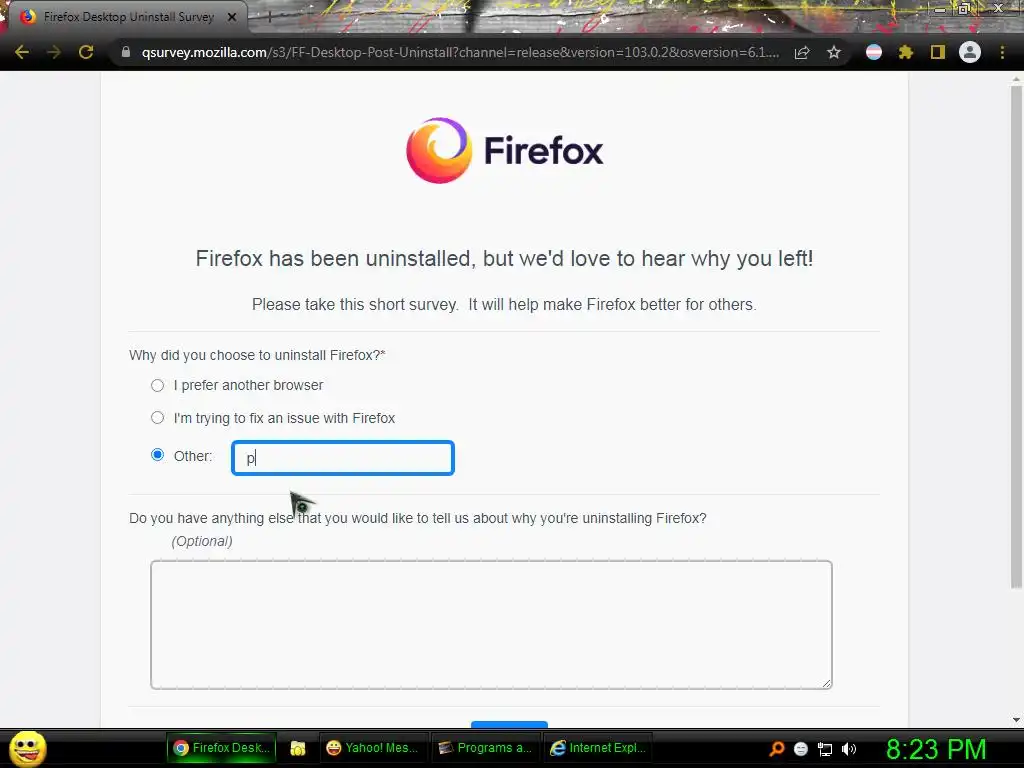Screen dimensions: 1024x768
Task: Open Internet Explorer taskbar item
Action: coord(598,748)
